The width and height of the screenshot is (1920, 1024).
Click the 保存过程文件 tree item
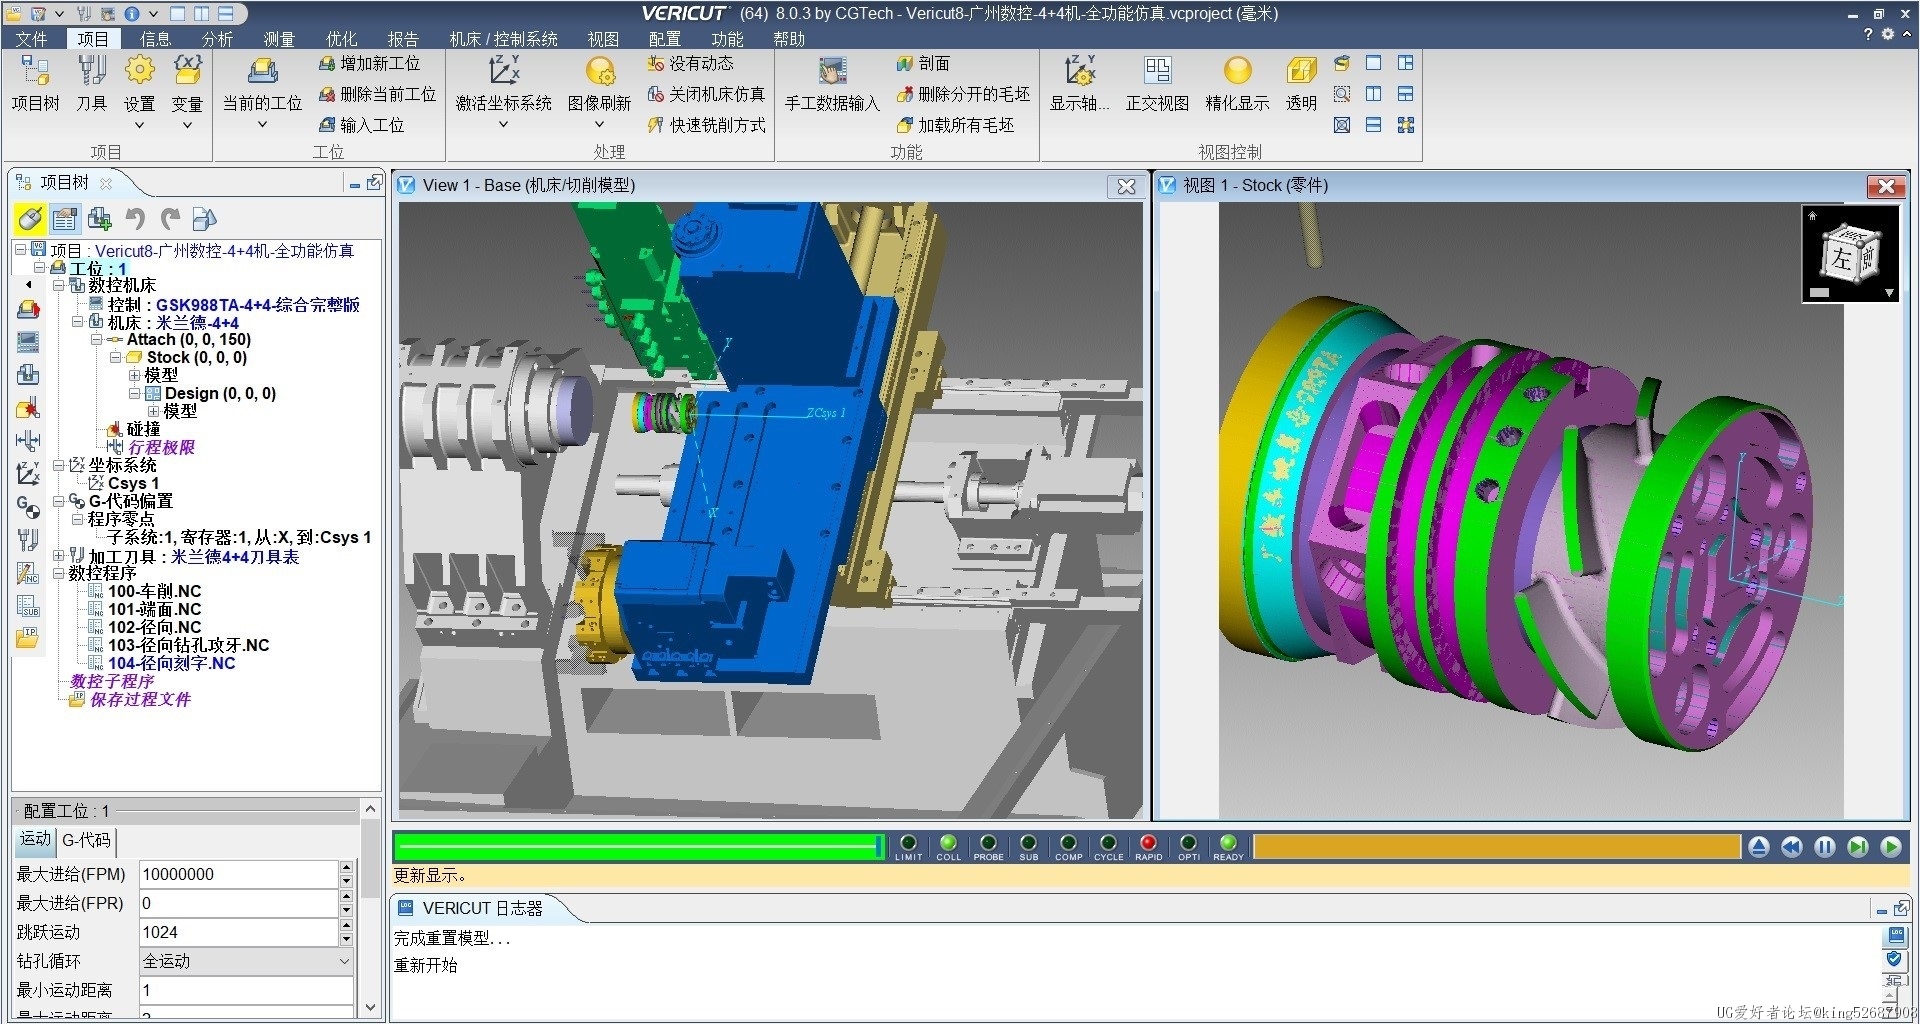[x=140, y=699]
